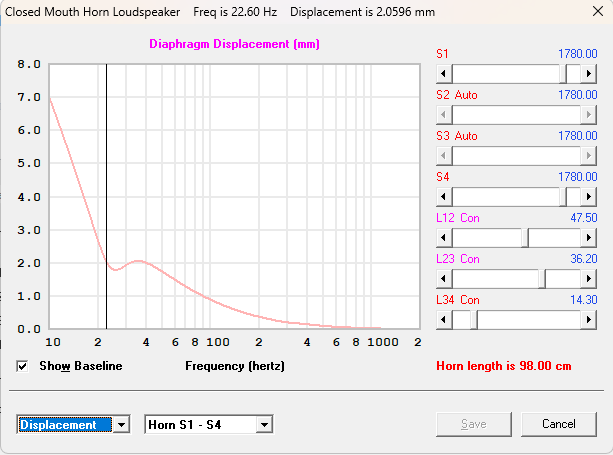Click the Diaphragm Displacement chart title
This screenshot has height=455, width=613.
[x=235, y=44]
